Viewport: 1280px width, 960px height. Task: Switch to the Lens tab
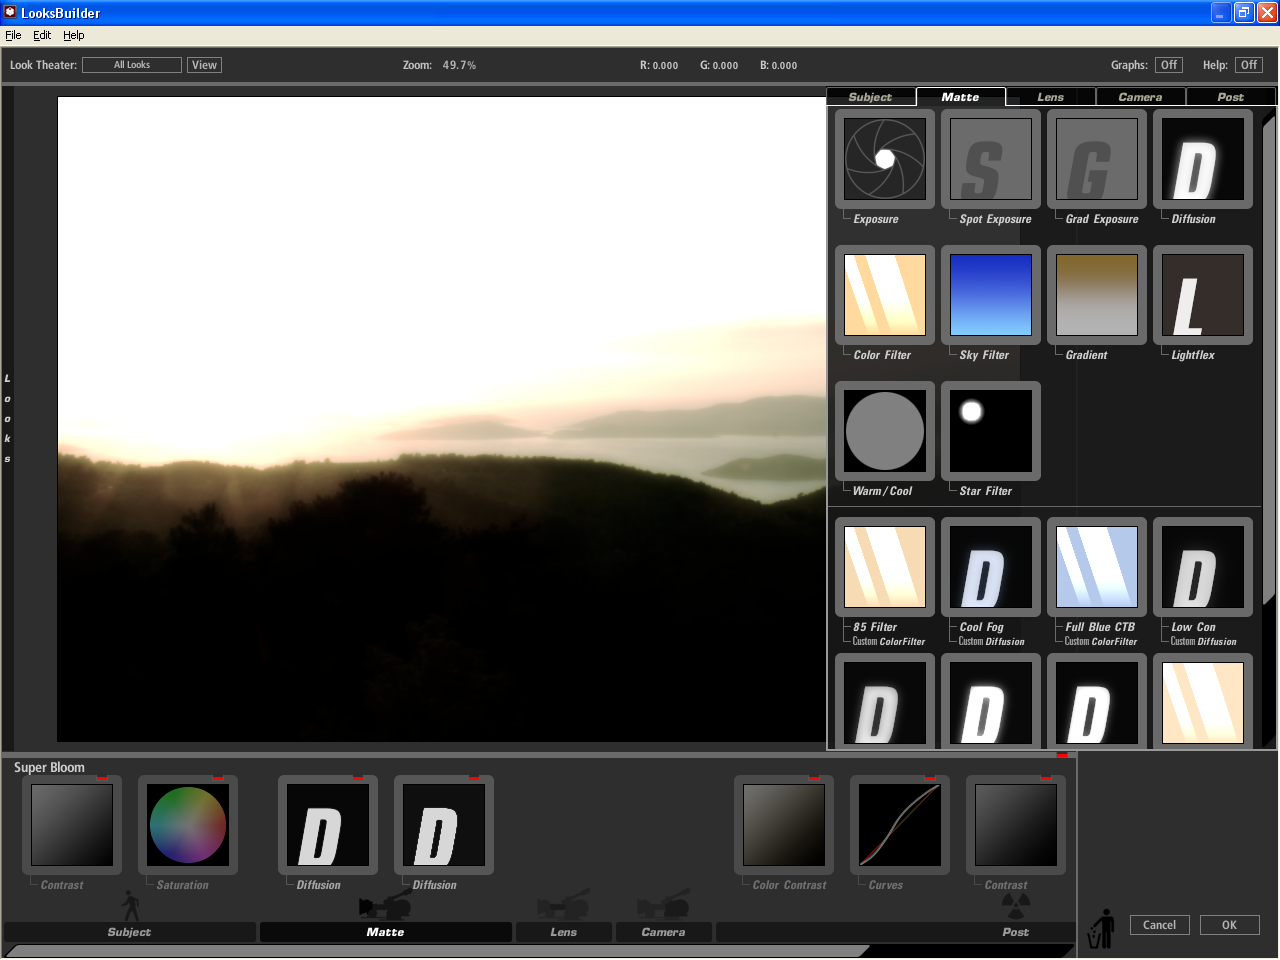click(x=1050, y=96)
